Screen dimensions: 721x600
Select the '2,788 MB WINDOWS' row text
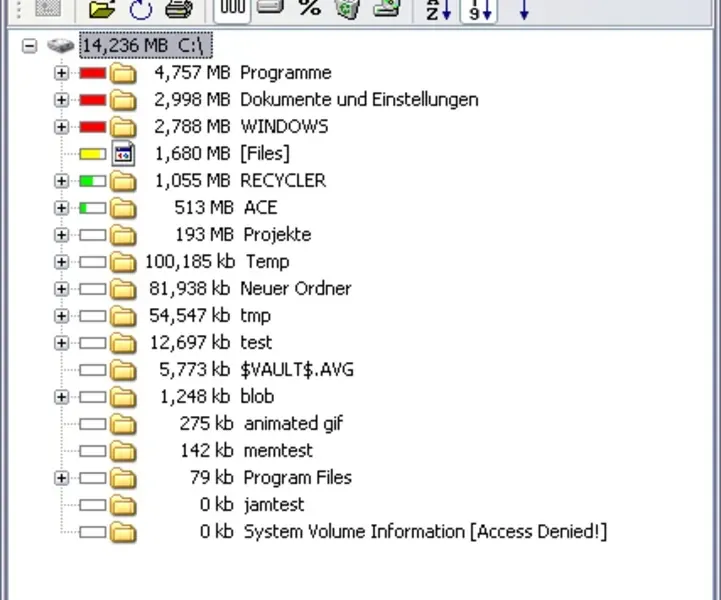point(241,126)
